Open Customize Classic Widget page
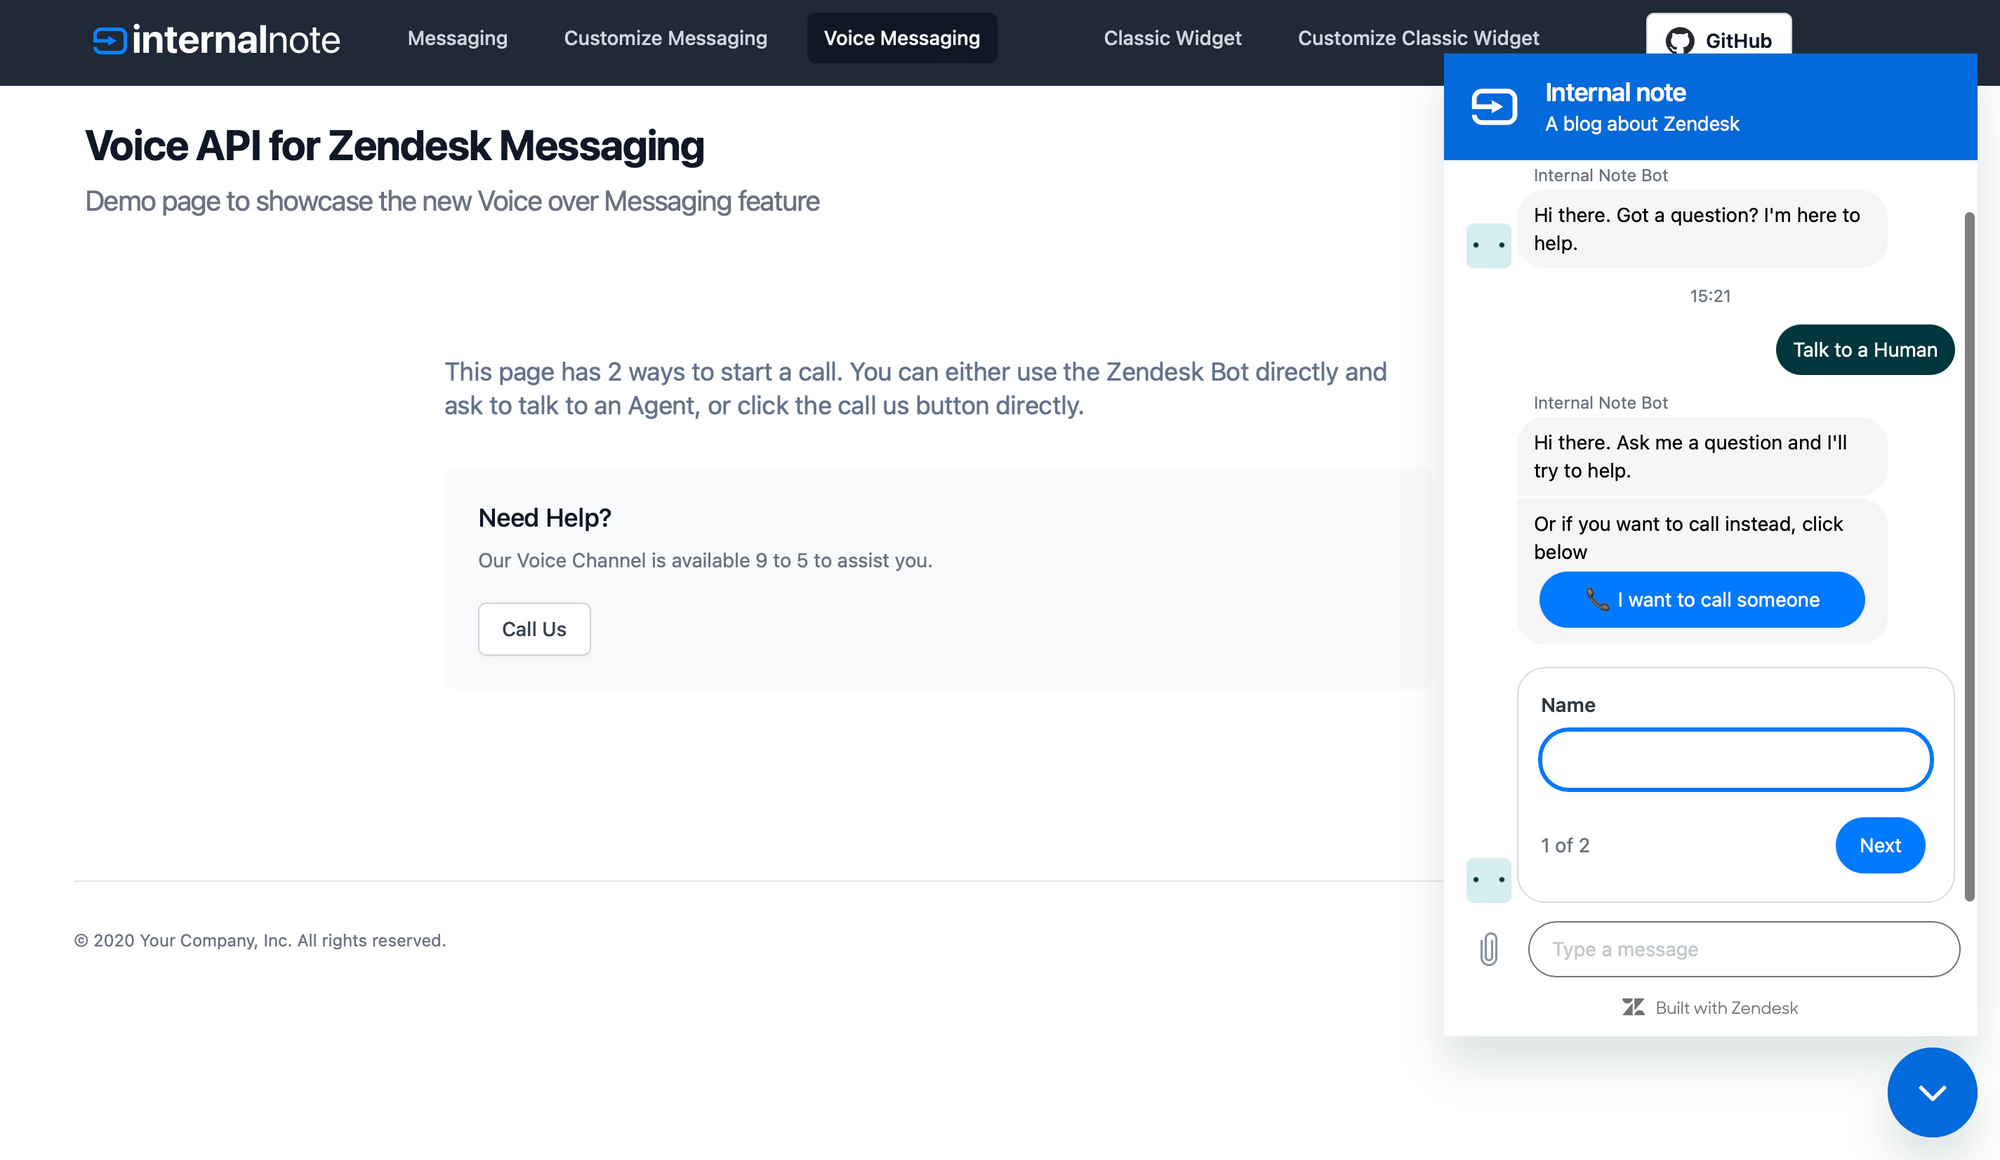 (1418, 38)
